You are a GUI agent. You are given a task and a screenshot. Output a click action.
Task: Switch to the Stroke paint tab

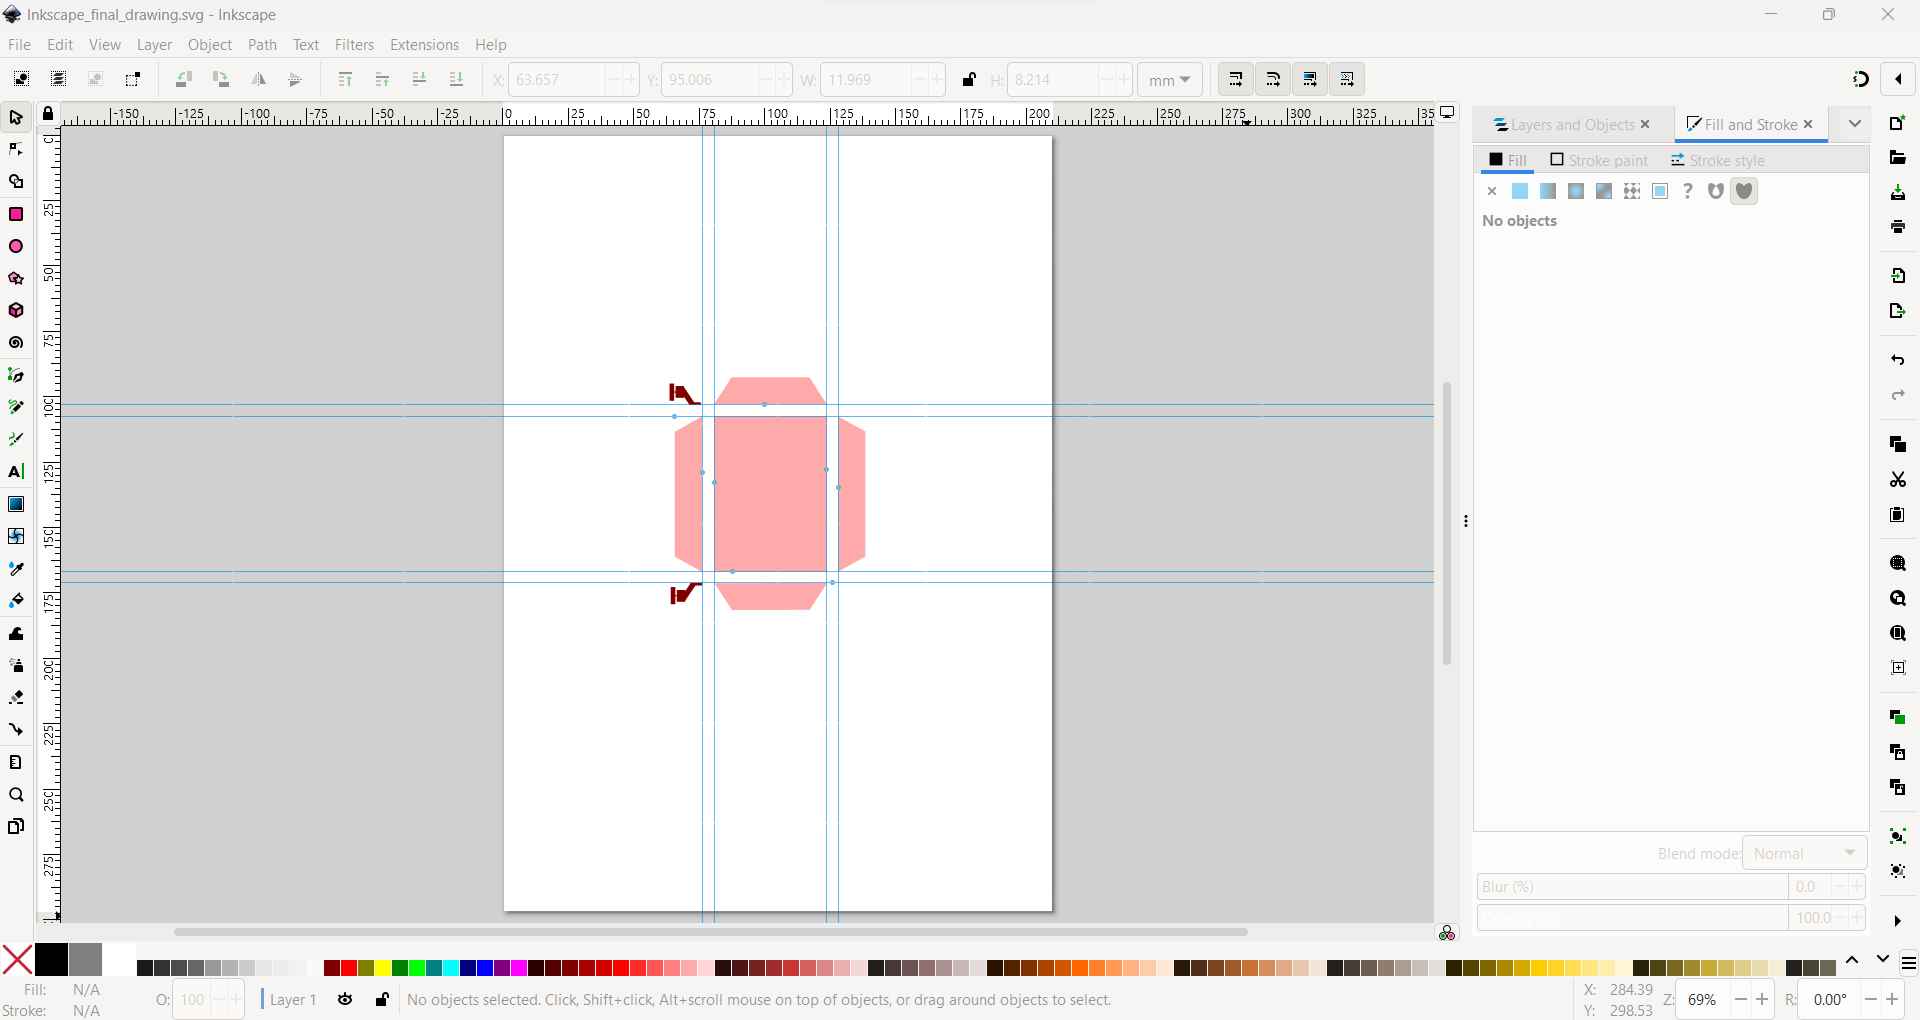click(x=1599, y=160)
